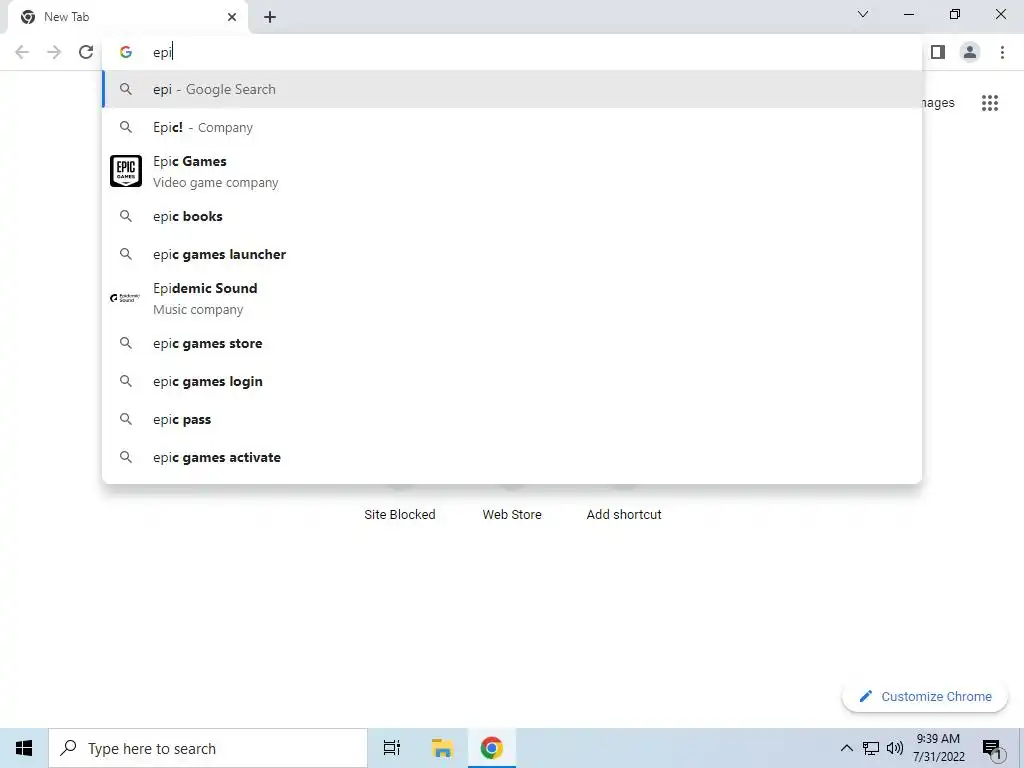This screenshot has width=1024, height=768.
Task: Pick the 'epic pass' suggestion
Action: tap(512, 419)
